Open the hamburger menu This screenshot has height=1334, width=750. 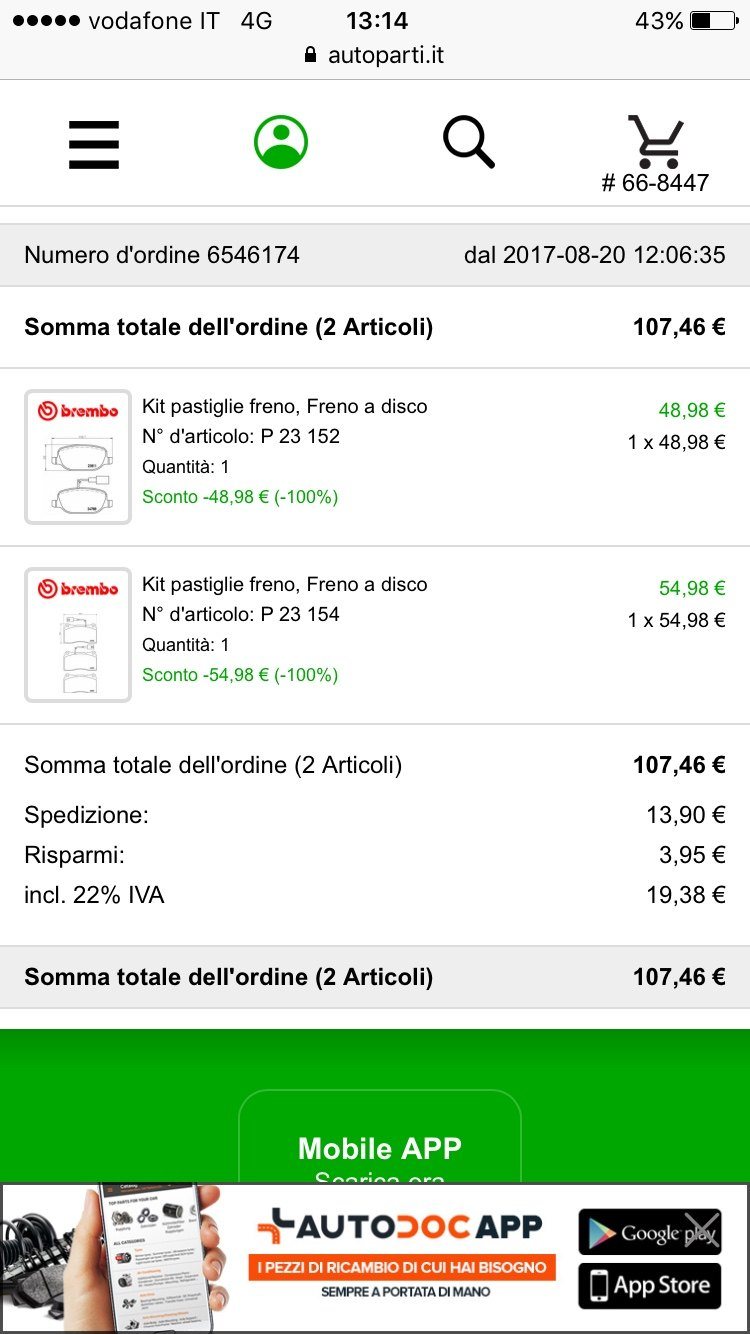tap(94, 145)
